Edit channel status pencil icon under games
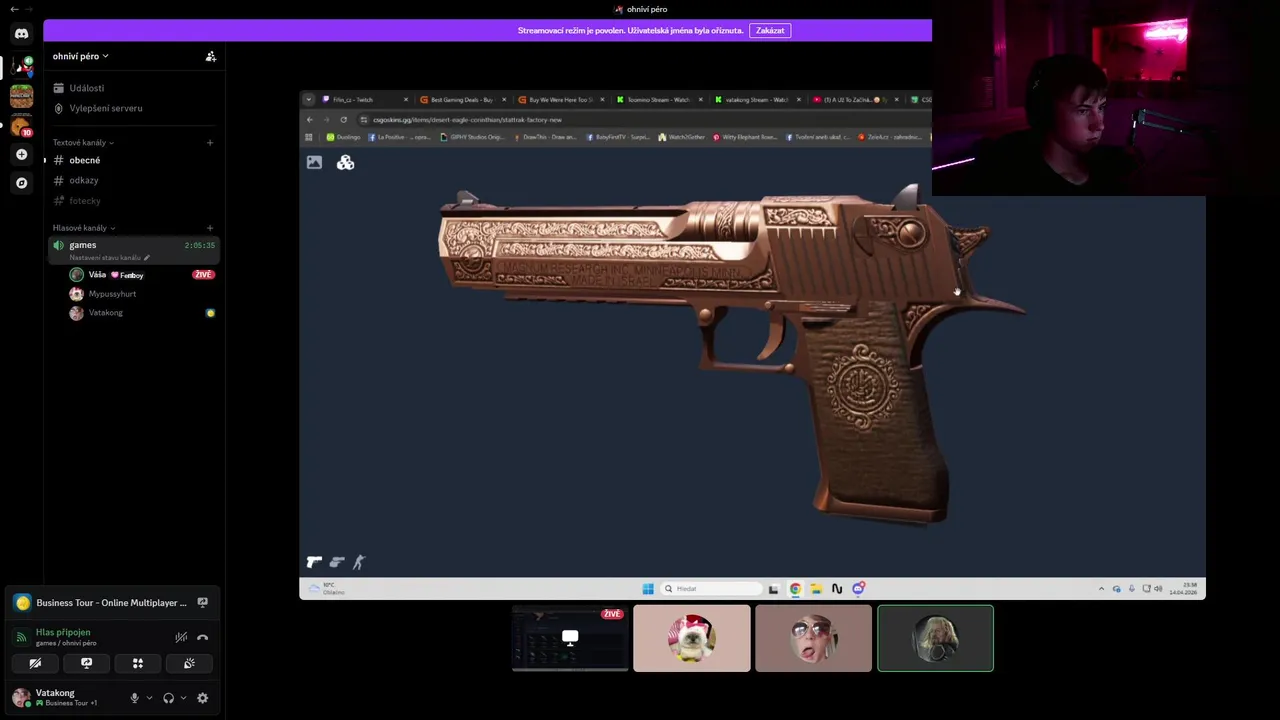1280x720 pixels. tap(147, 258)
